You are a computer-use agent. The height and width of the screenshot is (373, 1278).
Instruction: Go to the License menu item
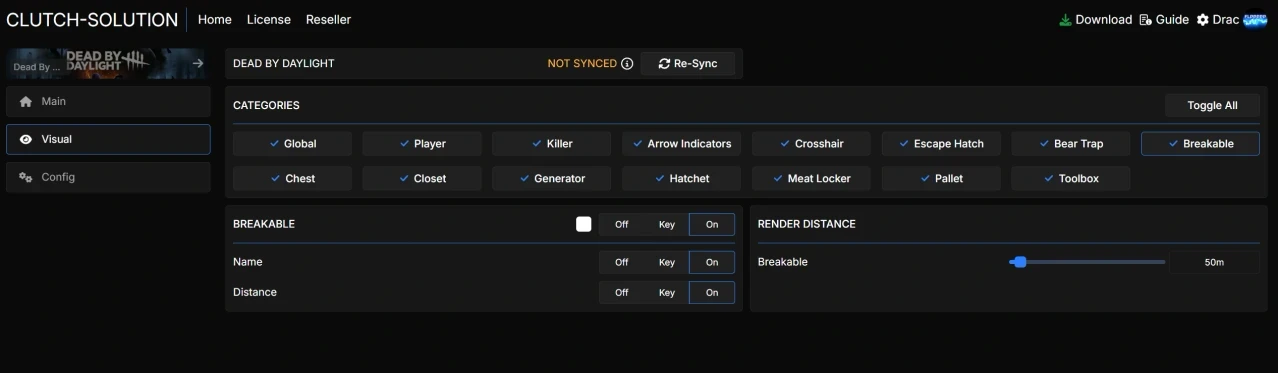[x=269, y=20]
